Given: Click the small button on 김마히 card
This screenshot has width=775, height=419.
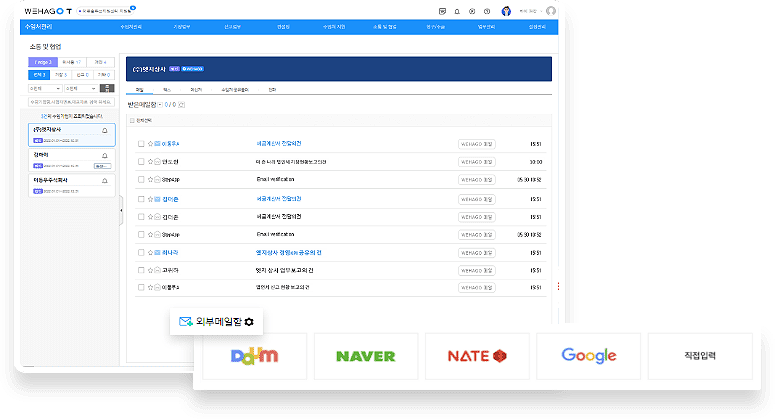Looking at the screenshot, I should [102, 166].
